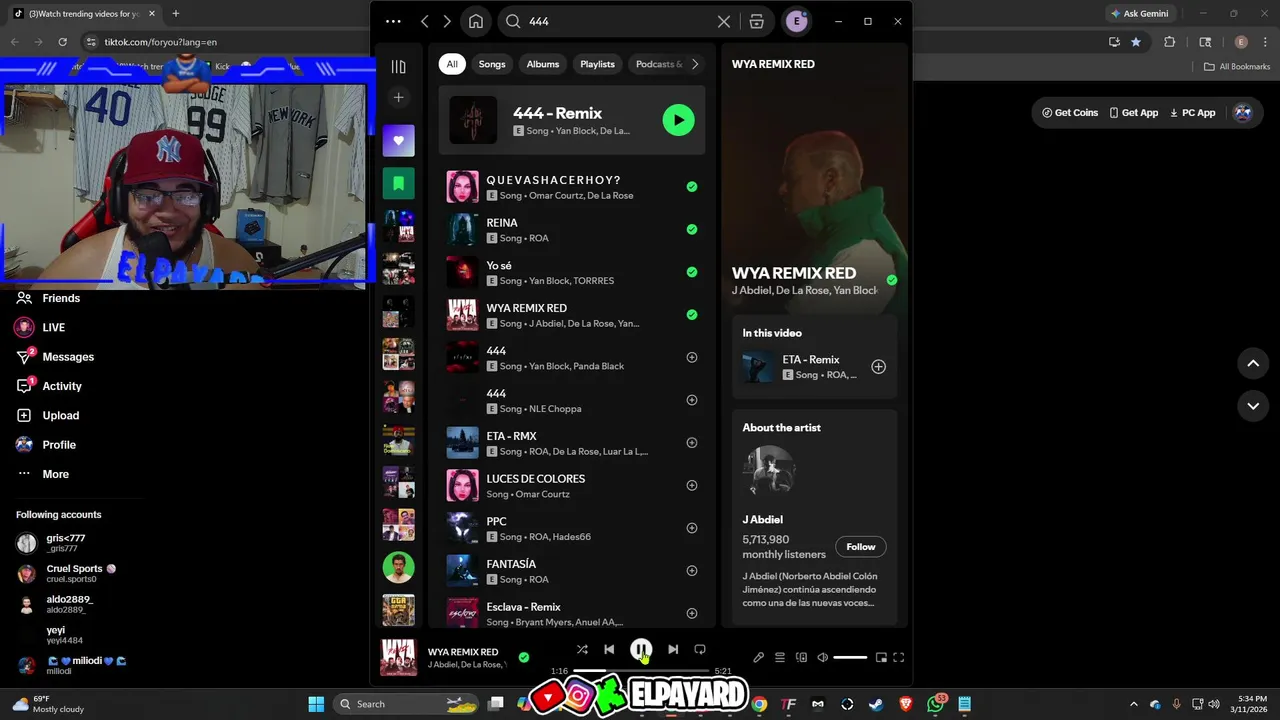
Task: Toggle saved check for Yo sé
Action: [692, 272]
